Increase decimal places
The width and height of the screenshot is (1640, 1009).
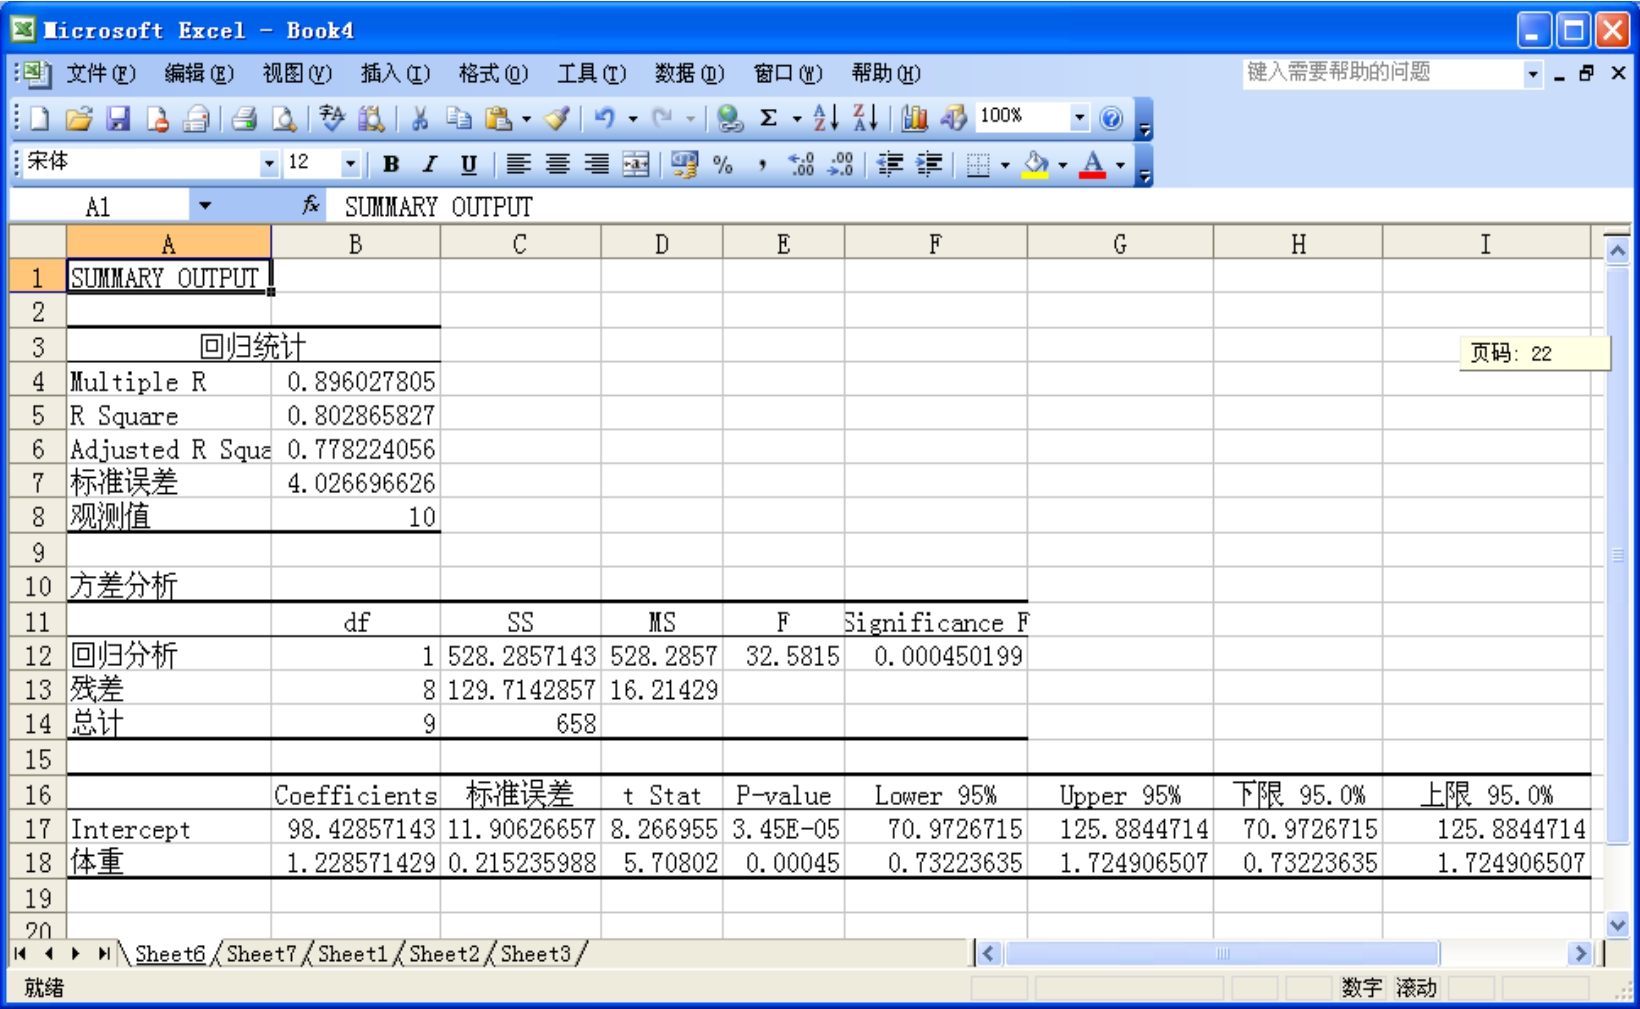click(x=802, y=164)
